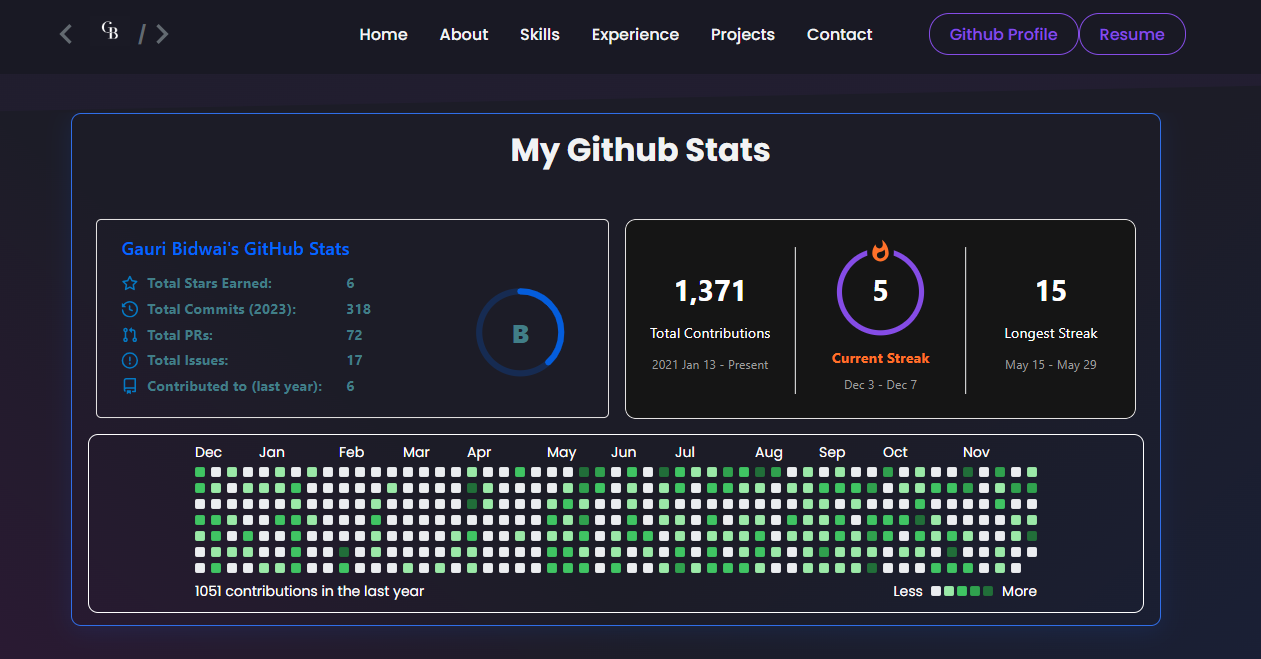Click the Dec 3 - Dec 7 date range

click(880, 385)
